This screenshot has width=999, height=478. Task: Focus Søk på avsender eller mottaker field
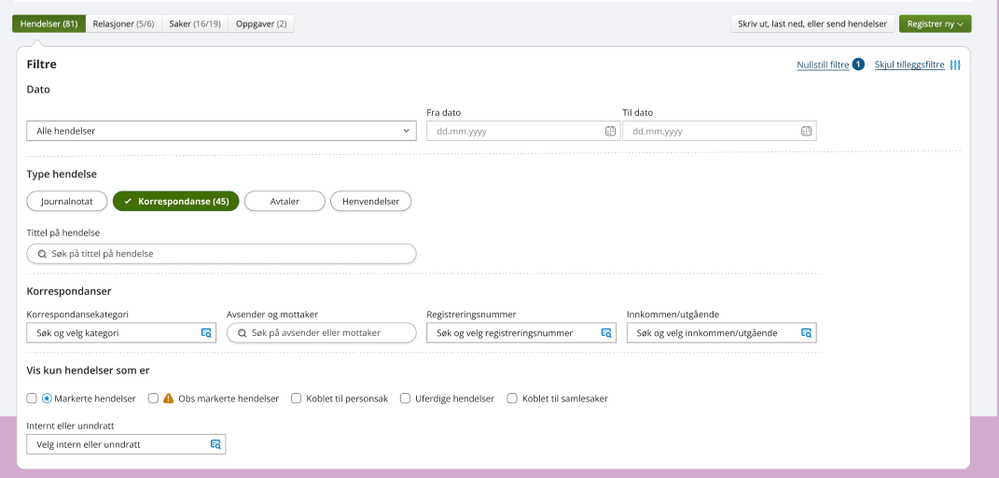321,333
